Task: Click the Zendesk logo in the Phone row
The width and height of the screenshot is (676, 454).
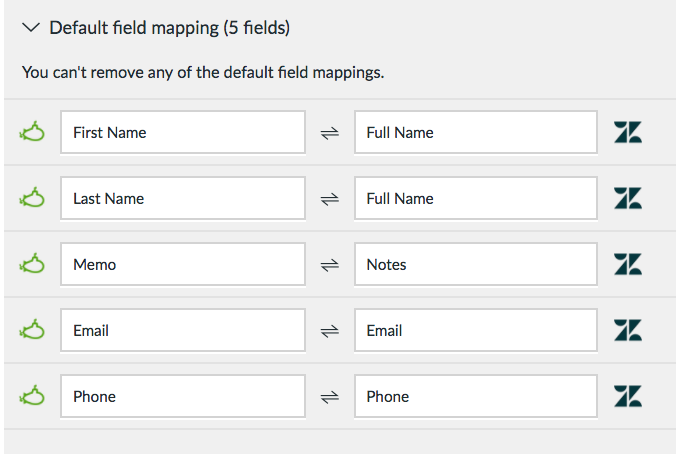Action: pos(628,396)
